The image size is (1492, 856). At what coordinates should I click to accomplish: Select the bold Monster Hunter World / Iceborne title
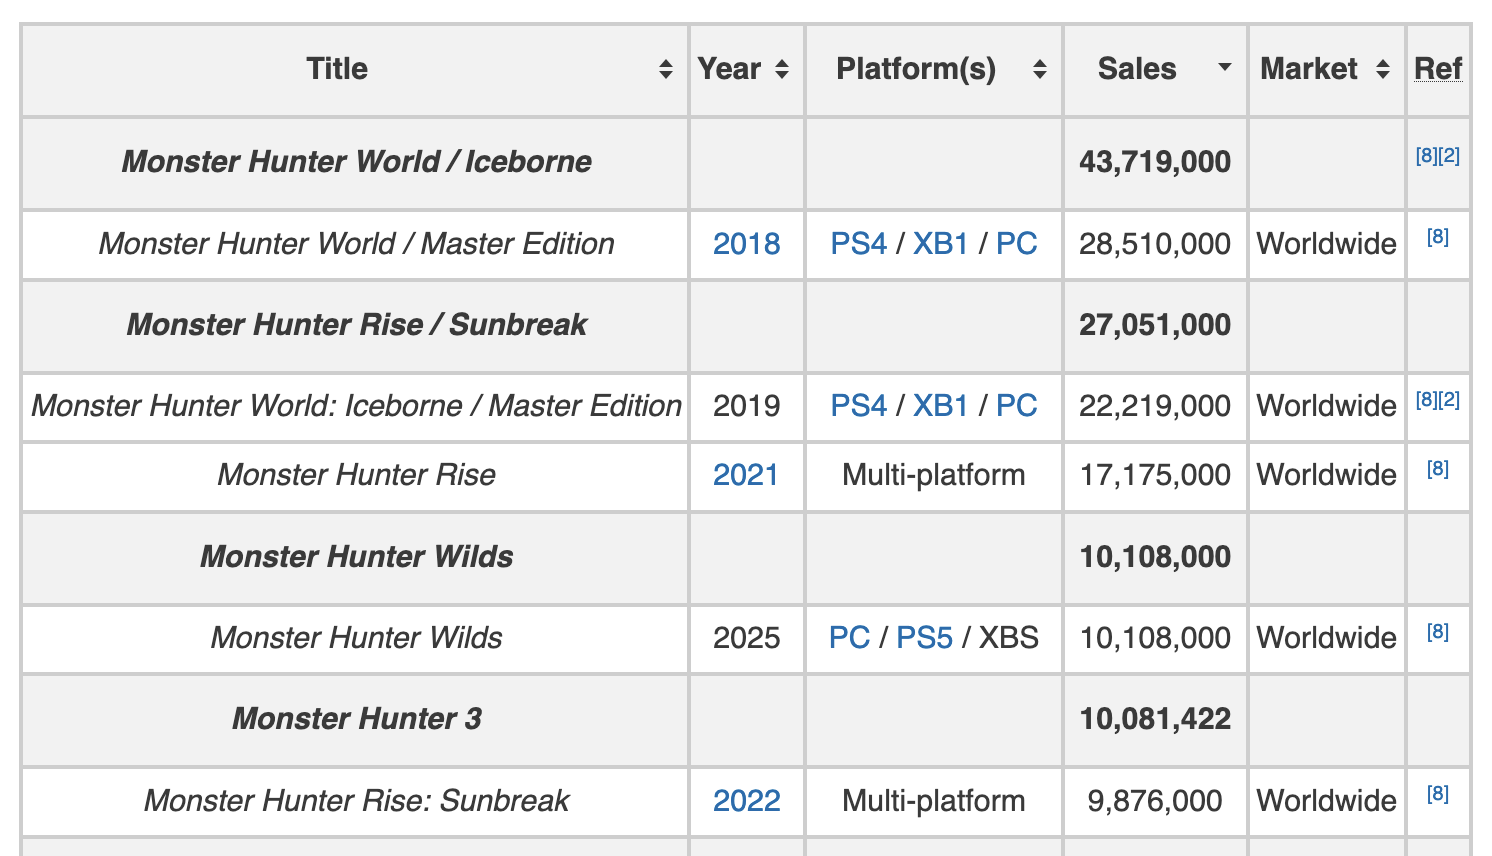[x=356, y=162]
